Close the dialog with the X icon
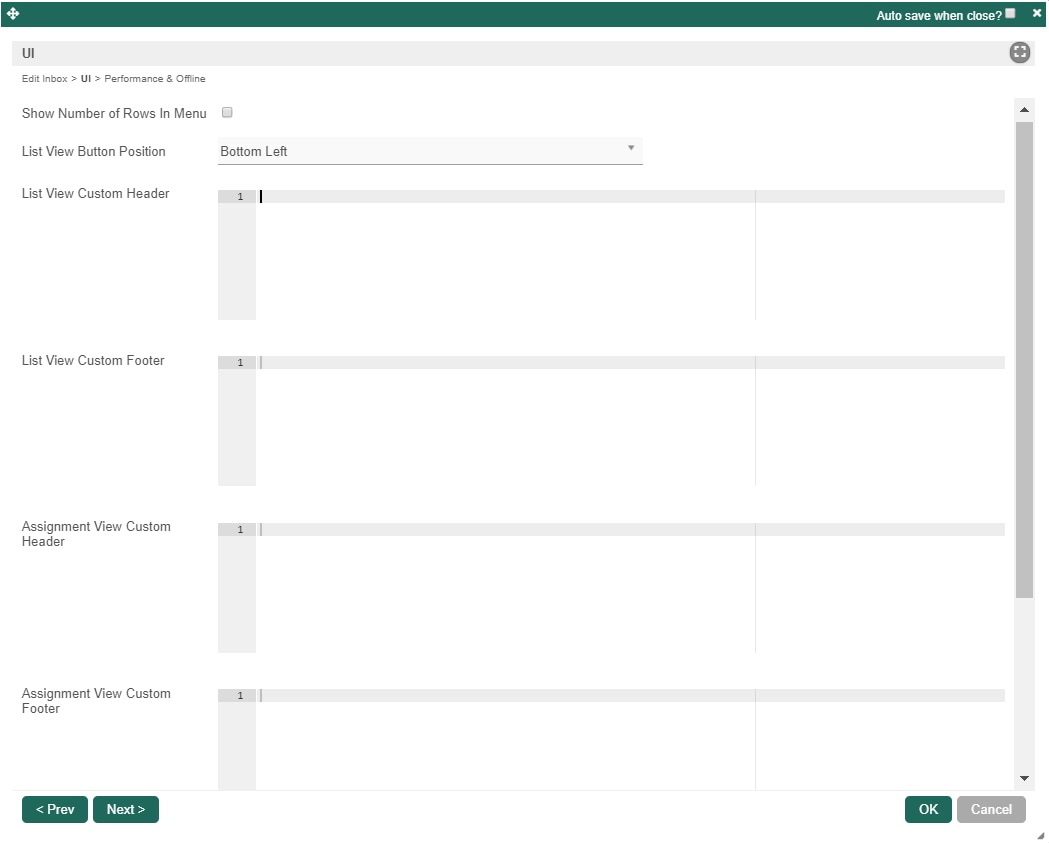This screenshot has height=843, width=1049. [1037, 13]
